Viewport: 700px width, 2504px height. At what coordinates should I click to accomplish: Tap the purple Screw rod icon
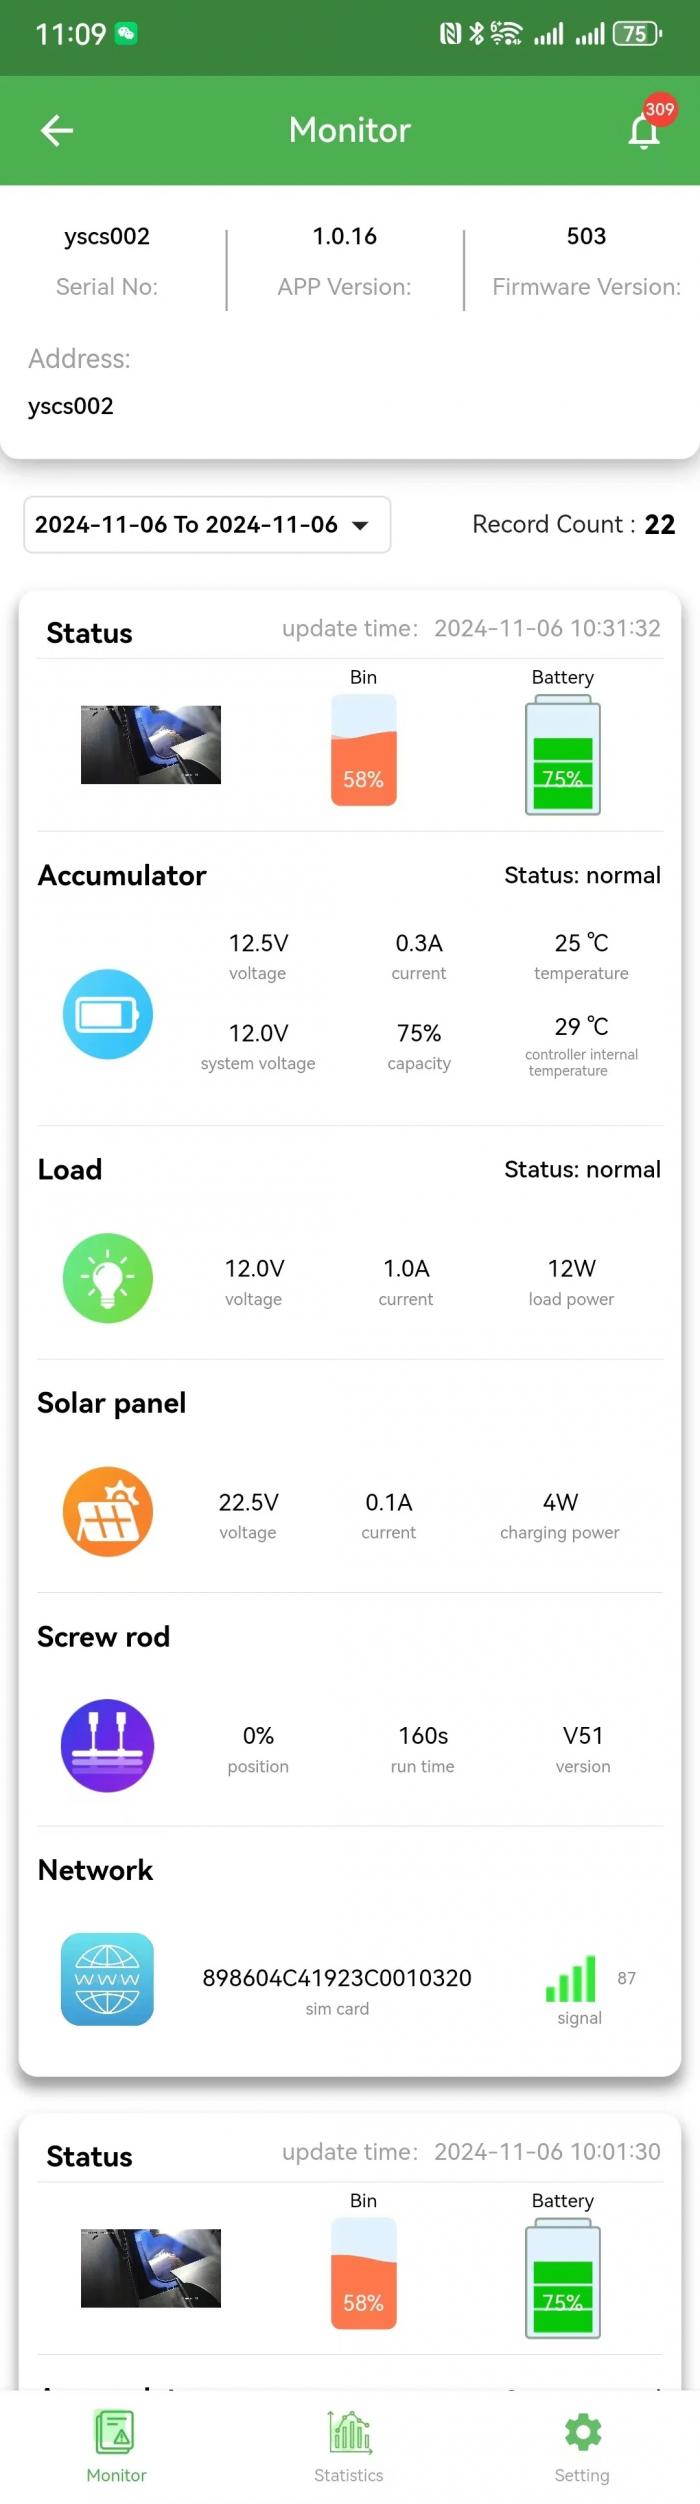click(108, 1745)
